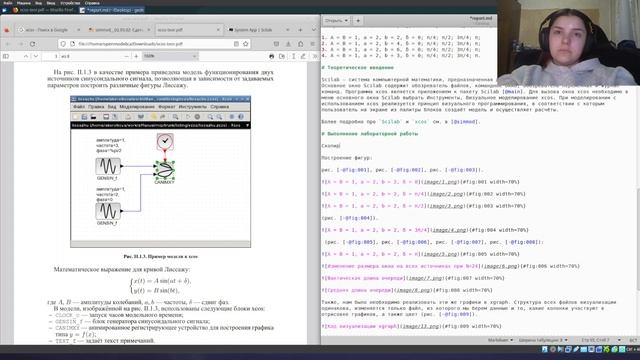Open the Firefox downloads panel
The height and width of the screenshot is (360, 640).
[x=288, y=44]
